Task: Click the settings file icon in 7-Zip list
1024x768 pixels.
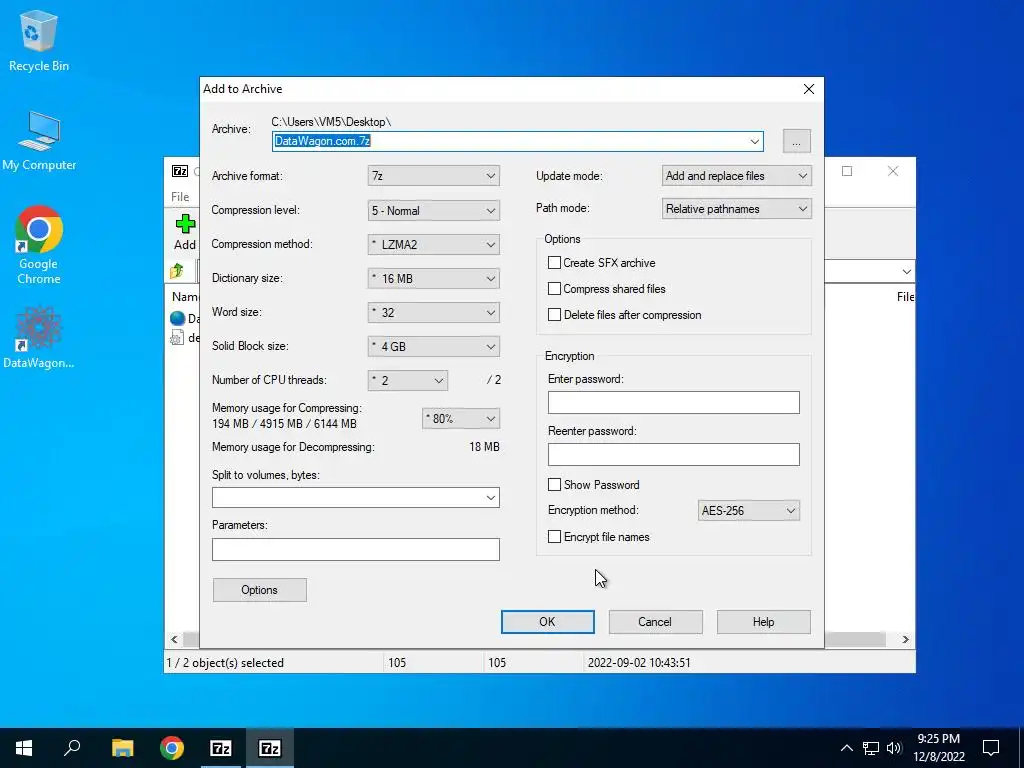Action: [x=177, y=338]
